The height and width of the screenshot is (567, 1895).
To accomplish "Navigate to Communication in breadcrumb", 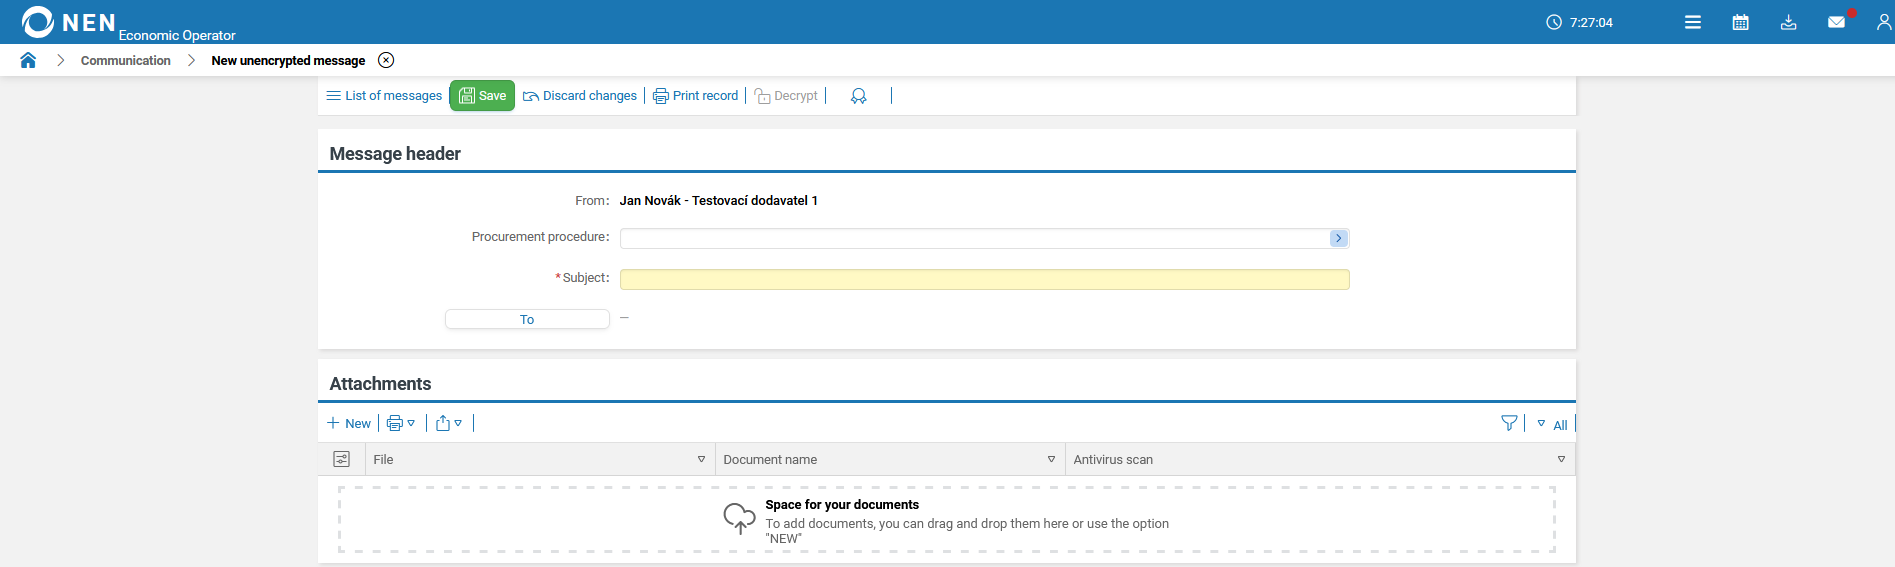I will pyautogui.click(x=126, y=61).
